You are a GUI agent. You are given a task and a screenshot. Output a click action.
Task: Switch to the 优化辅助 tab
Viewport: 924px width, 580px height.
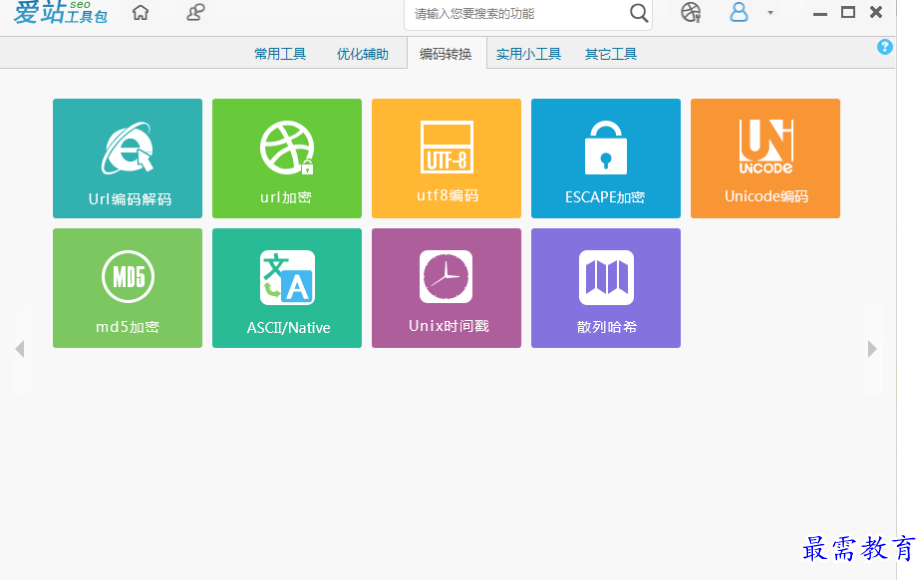click(362, 54)
